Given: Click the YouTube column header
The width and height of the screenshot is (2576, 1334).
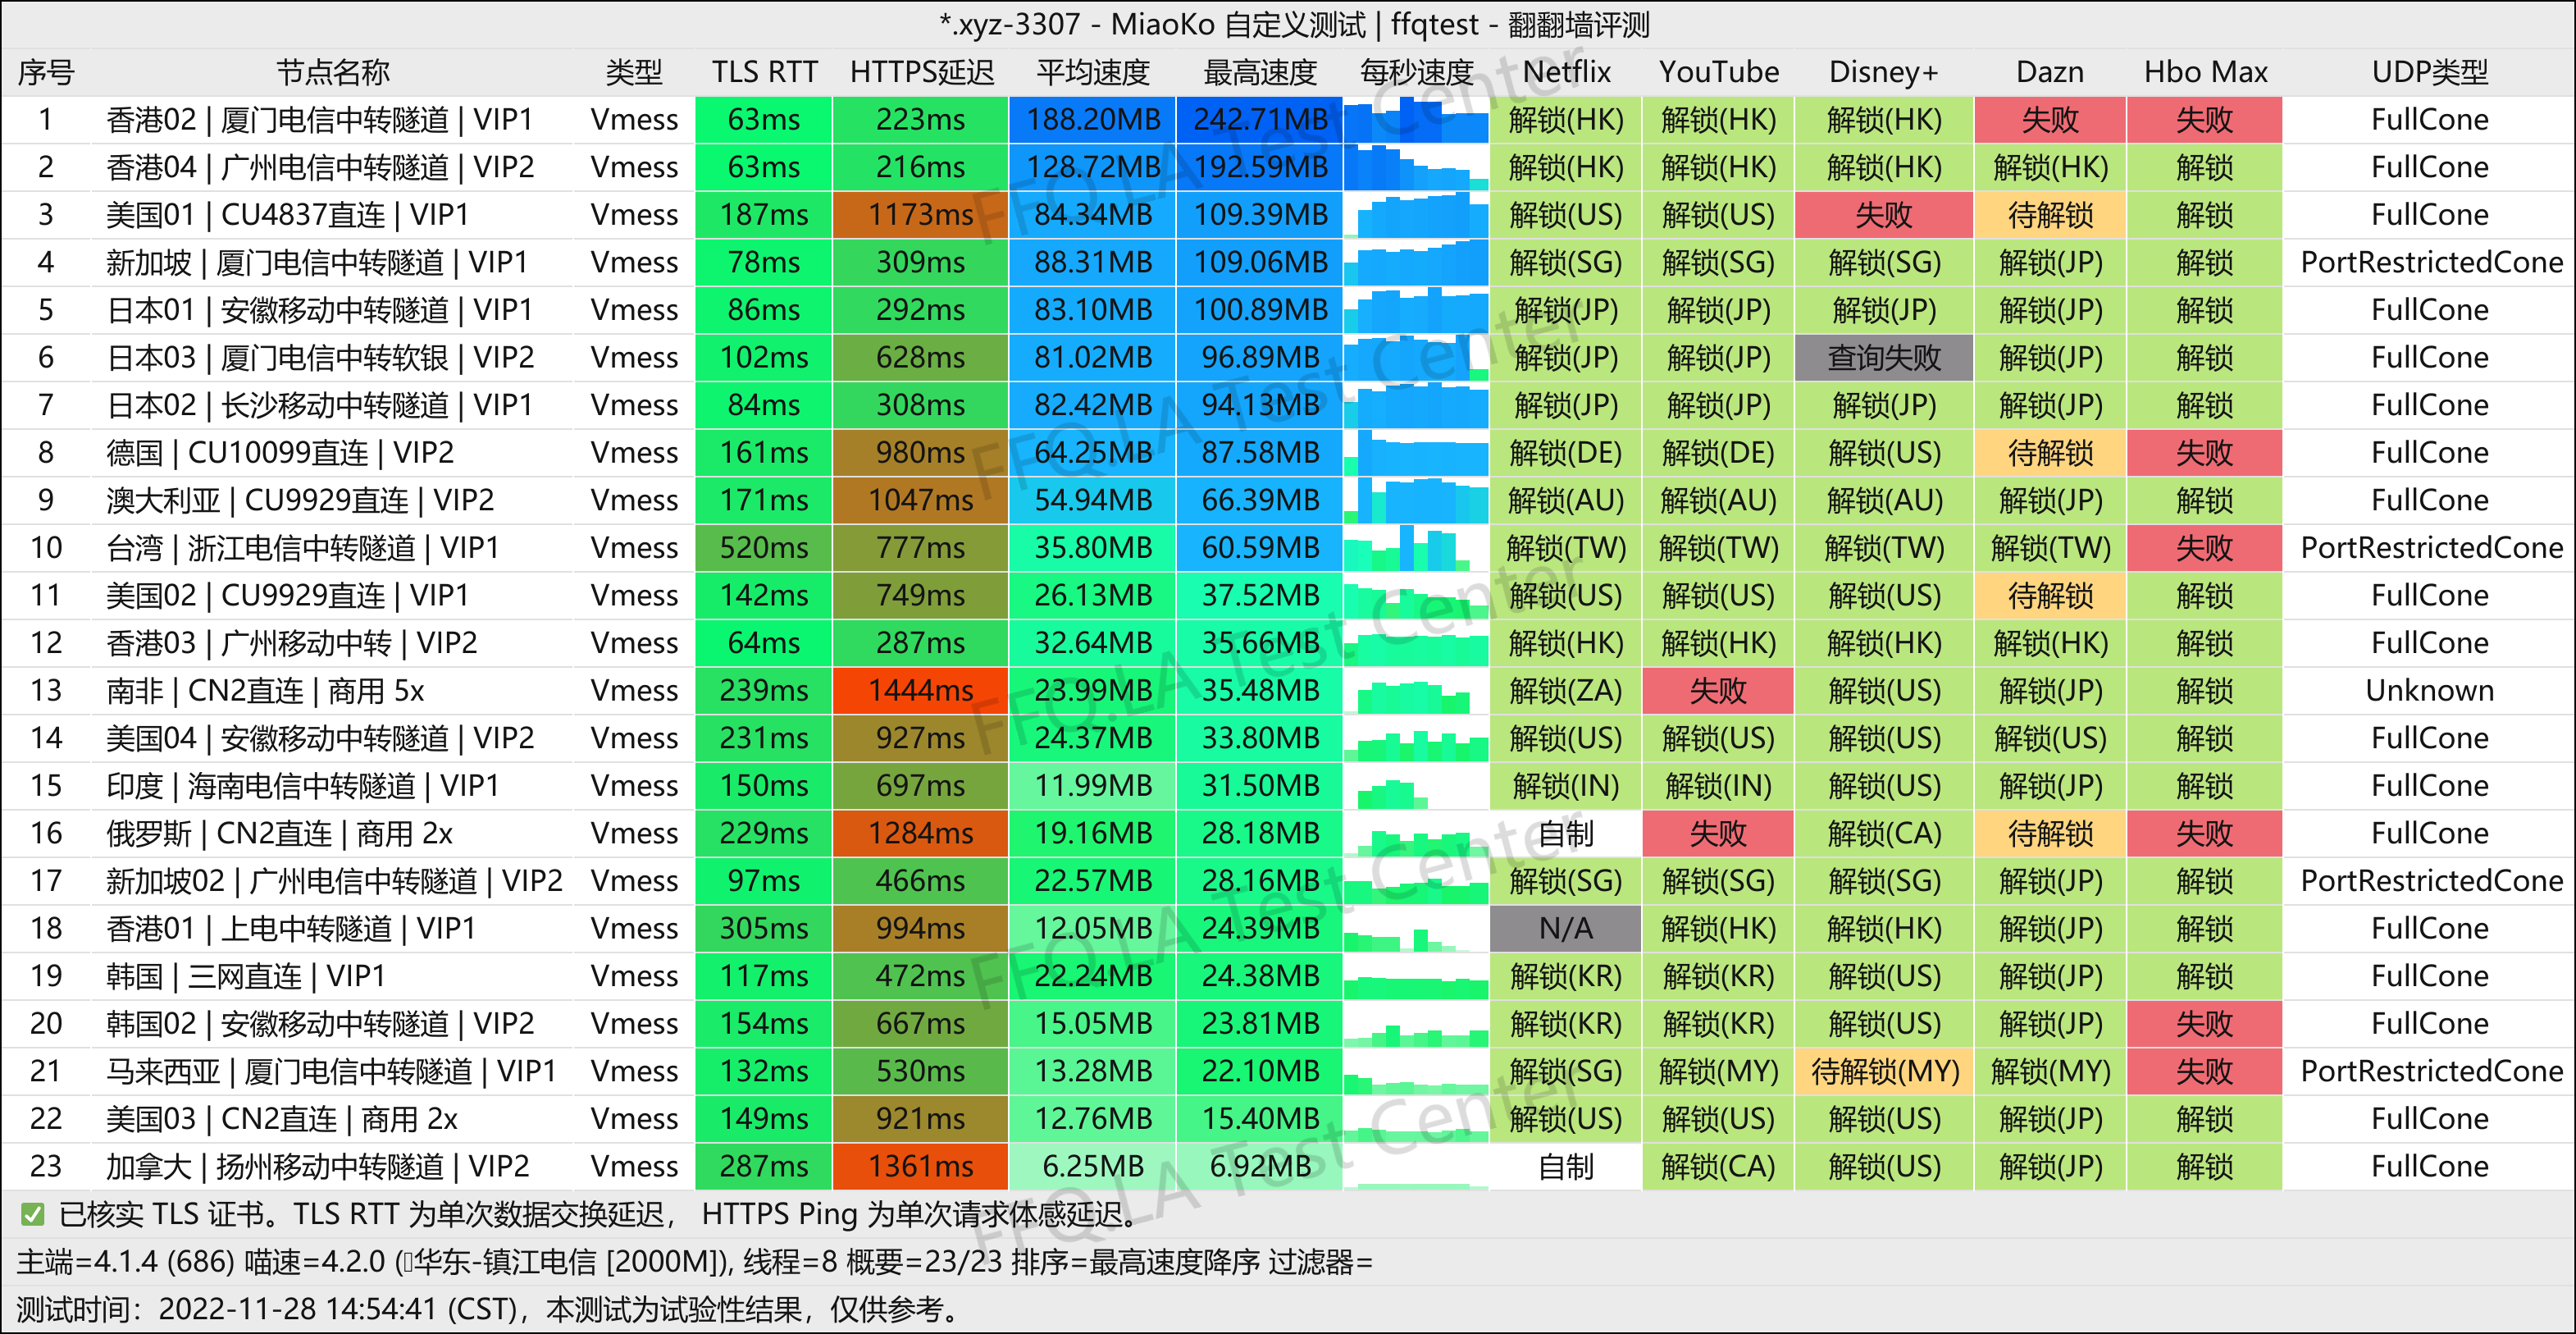Looking at the screenshot, I should [x=1718, y=72].
